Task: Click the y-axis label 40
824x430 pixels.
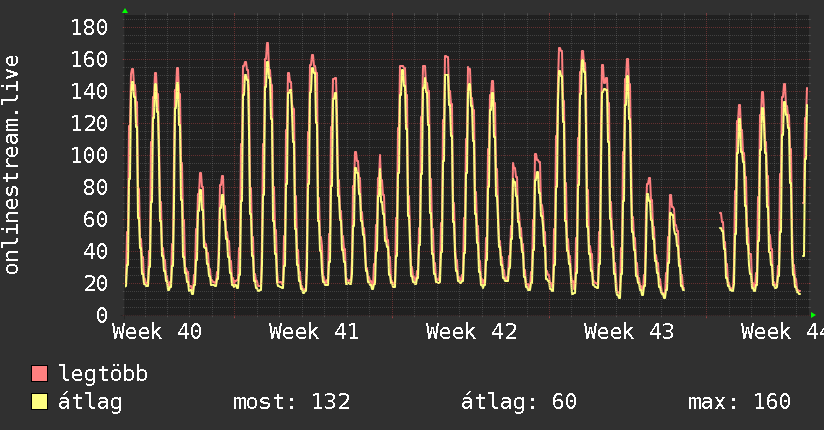Action: 96,251
